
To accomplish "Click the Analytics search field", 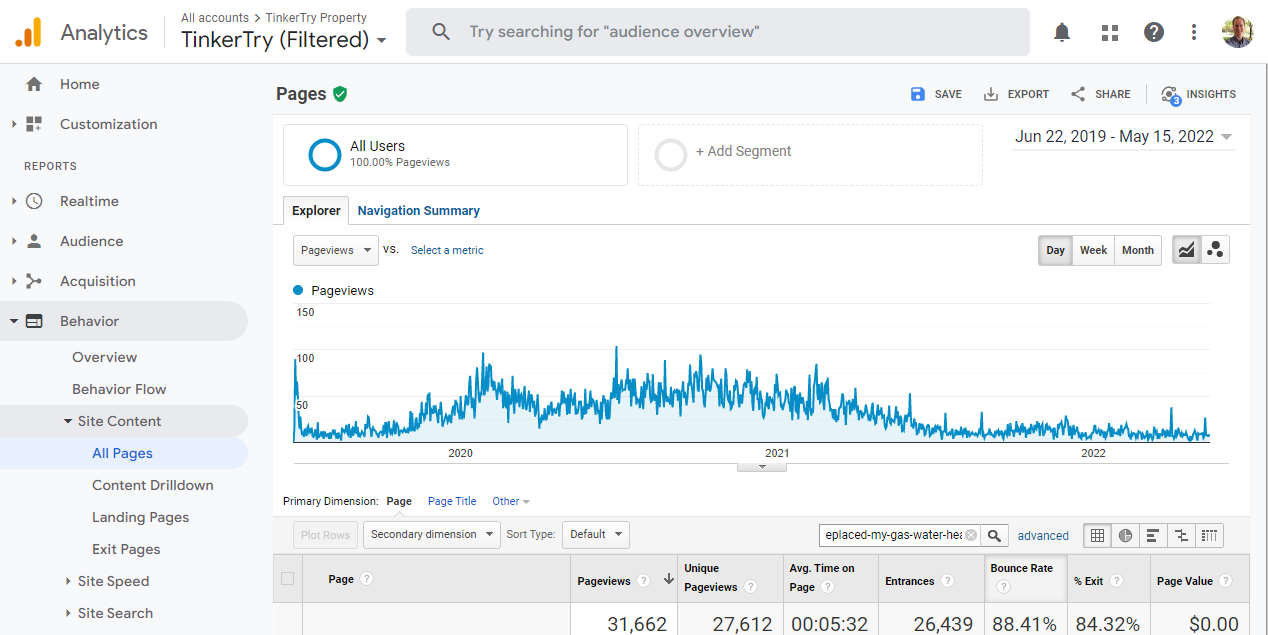I will pos(717,32).
